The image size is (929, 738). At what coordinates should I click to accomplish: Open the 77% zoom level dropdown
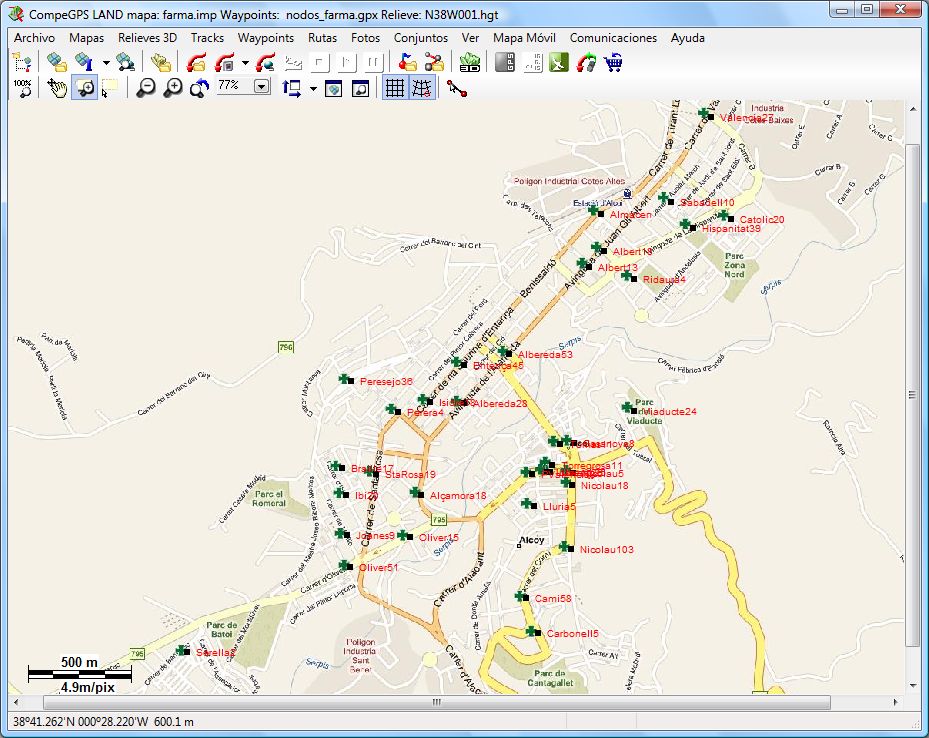coord(262,87)
